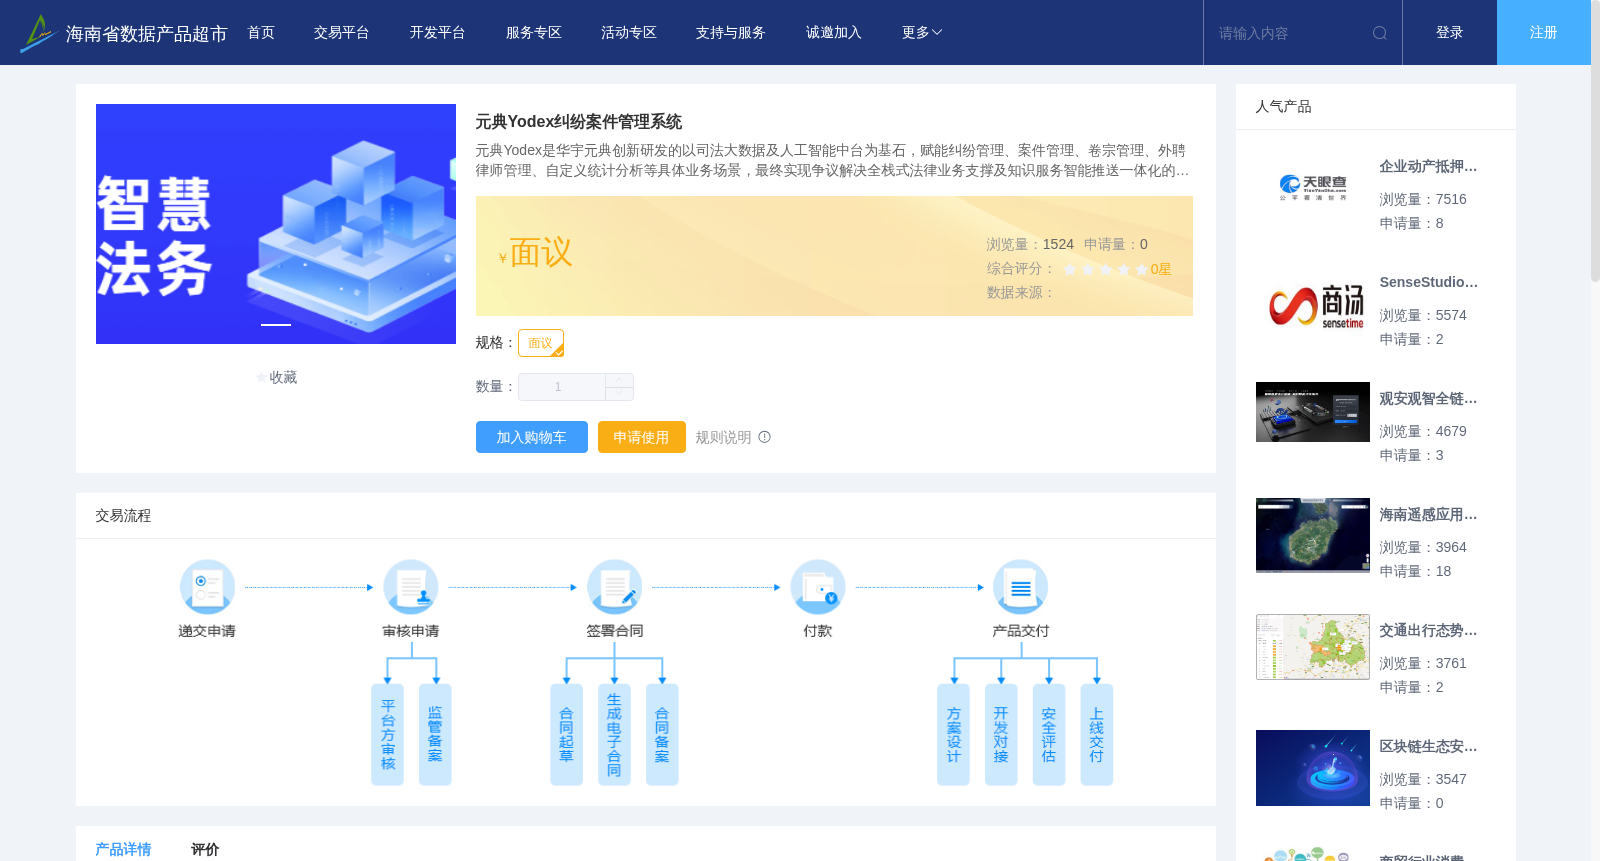Viewport: 1600px width, 861px height.
Task: Click the search magnifier icon
Action: pyautogui.click(x=1380, y=33)
